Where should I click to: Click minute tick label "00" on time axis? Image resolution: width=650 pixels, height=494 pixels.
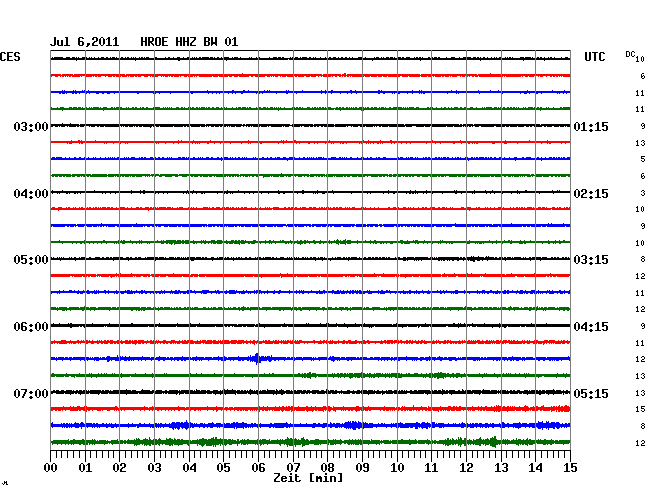pyautogui.click(x=51, y=467)
